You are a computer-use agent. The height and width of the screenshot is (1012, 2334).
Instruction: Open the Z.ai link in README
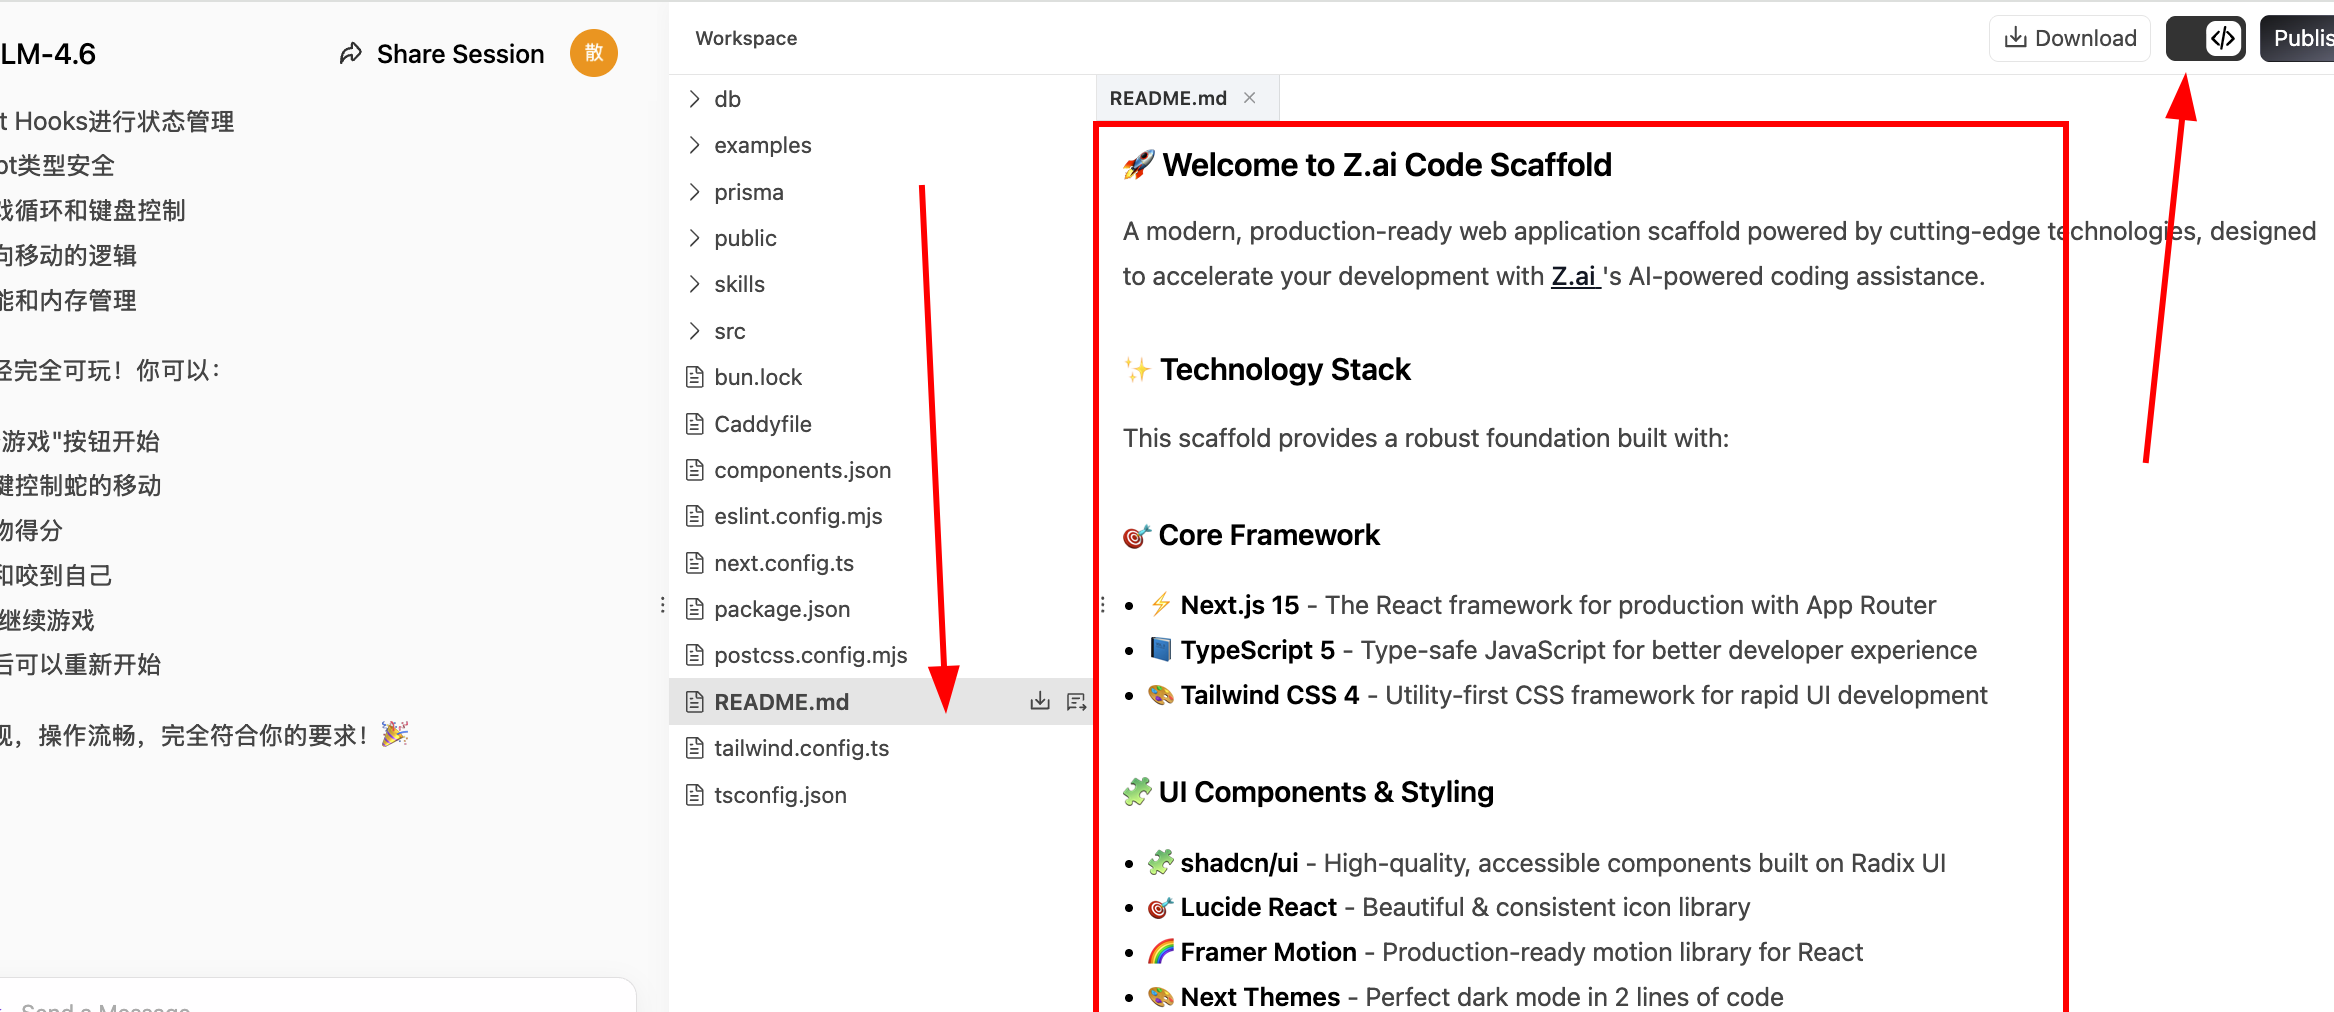(1574, 276)
